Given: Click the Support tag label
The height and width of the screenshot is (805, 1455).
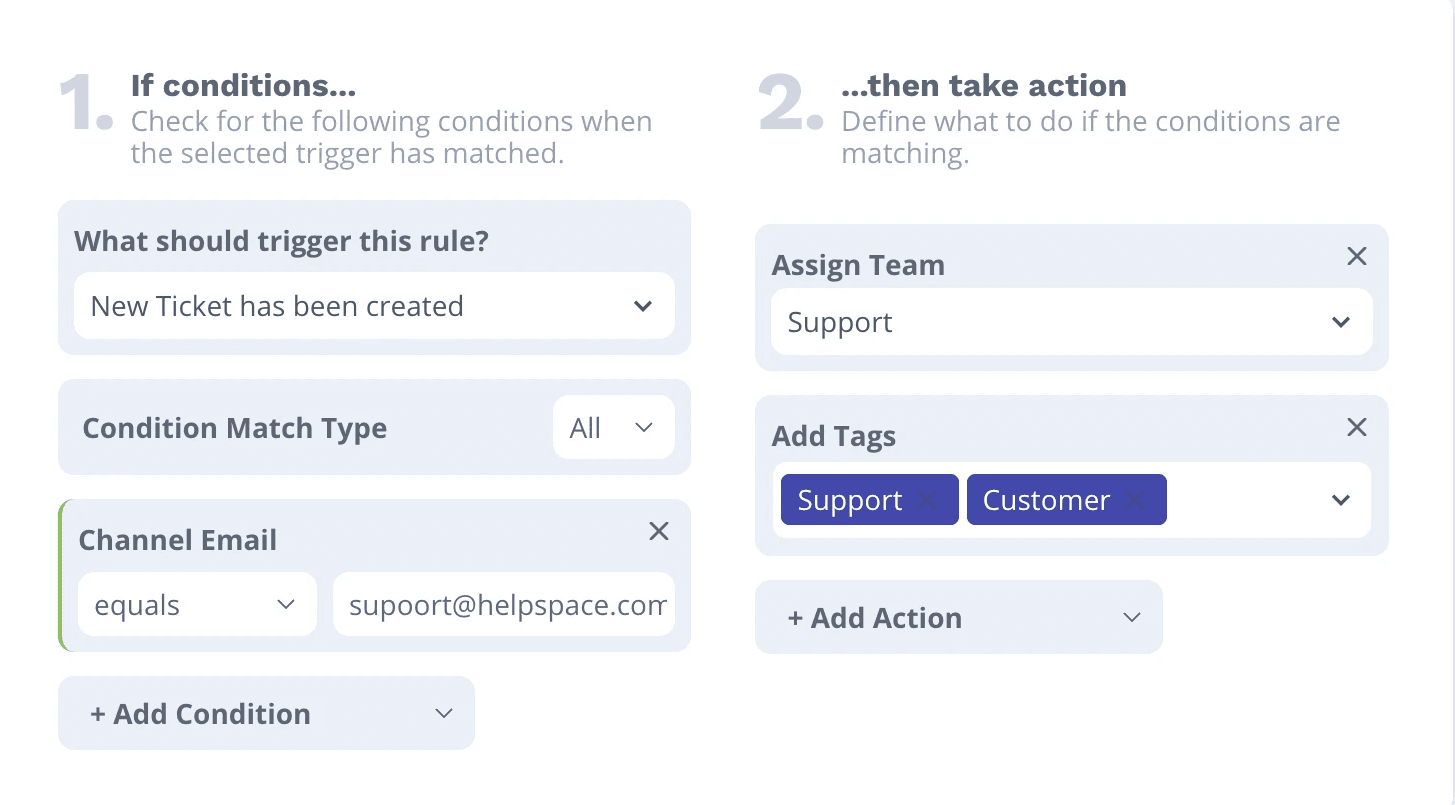Looking at the screenshot, I should click(x=850, y=500).
